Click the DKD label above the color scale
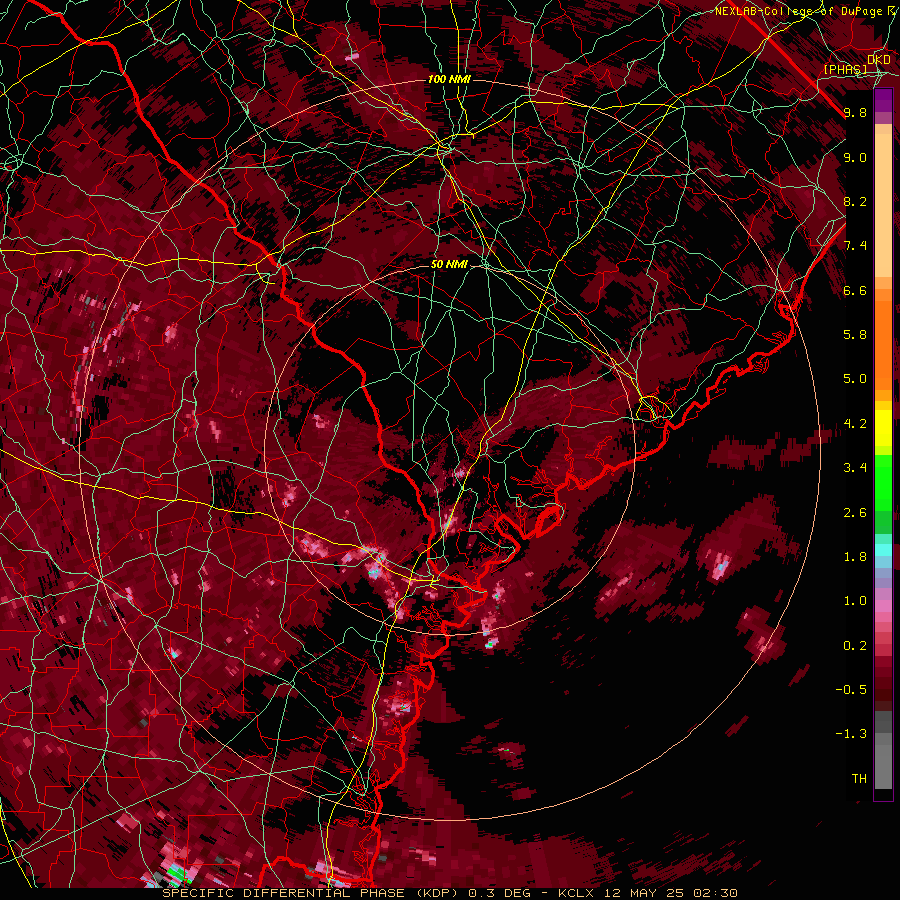 879,60
